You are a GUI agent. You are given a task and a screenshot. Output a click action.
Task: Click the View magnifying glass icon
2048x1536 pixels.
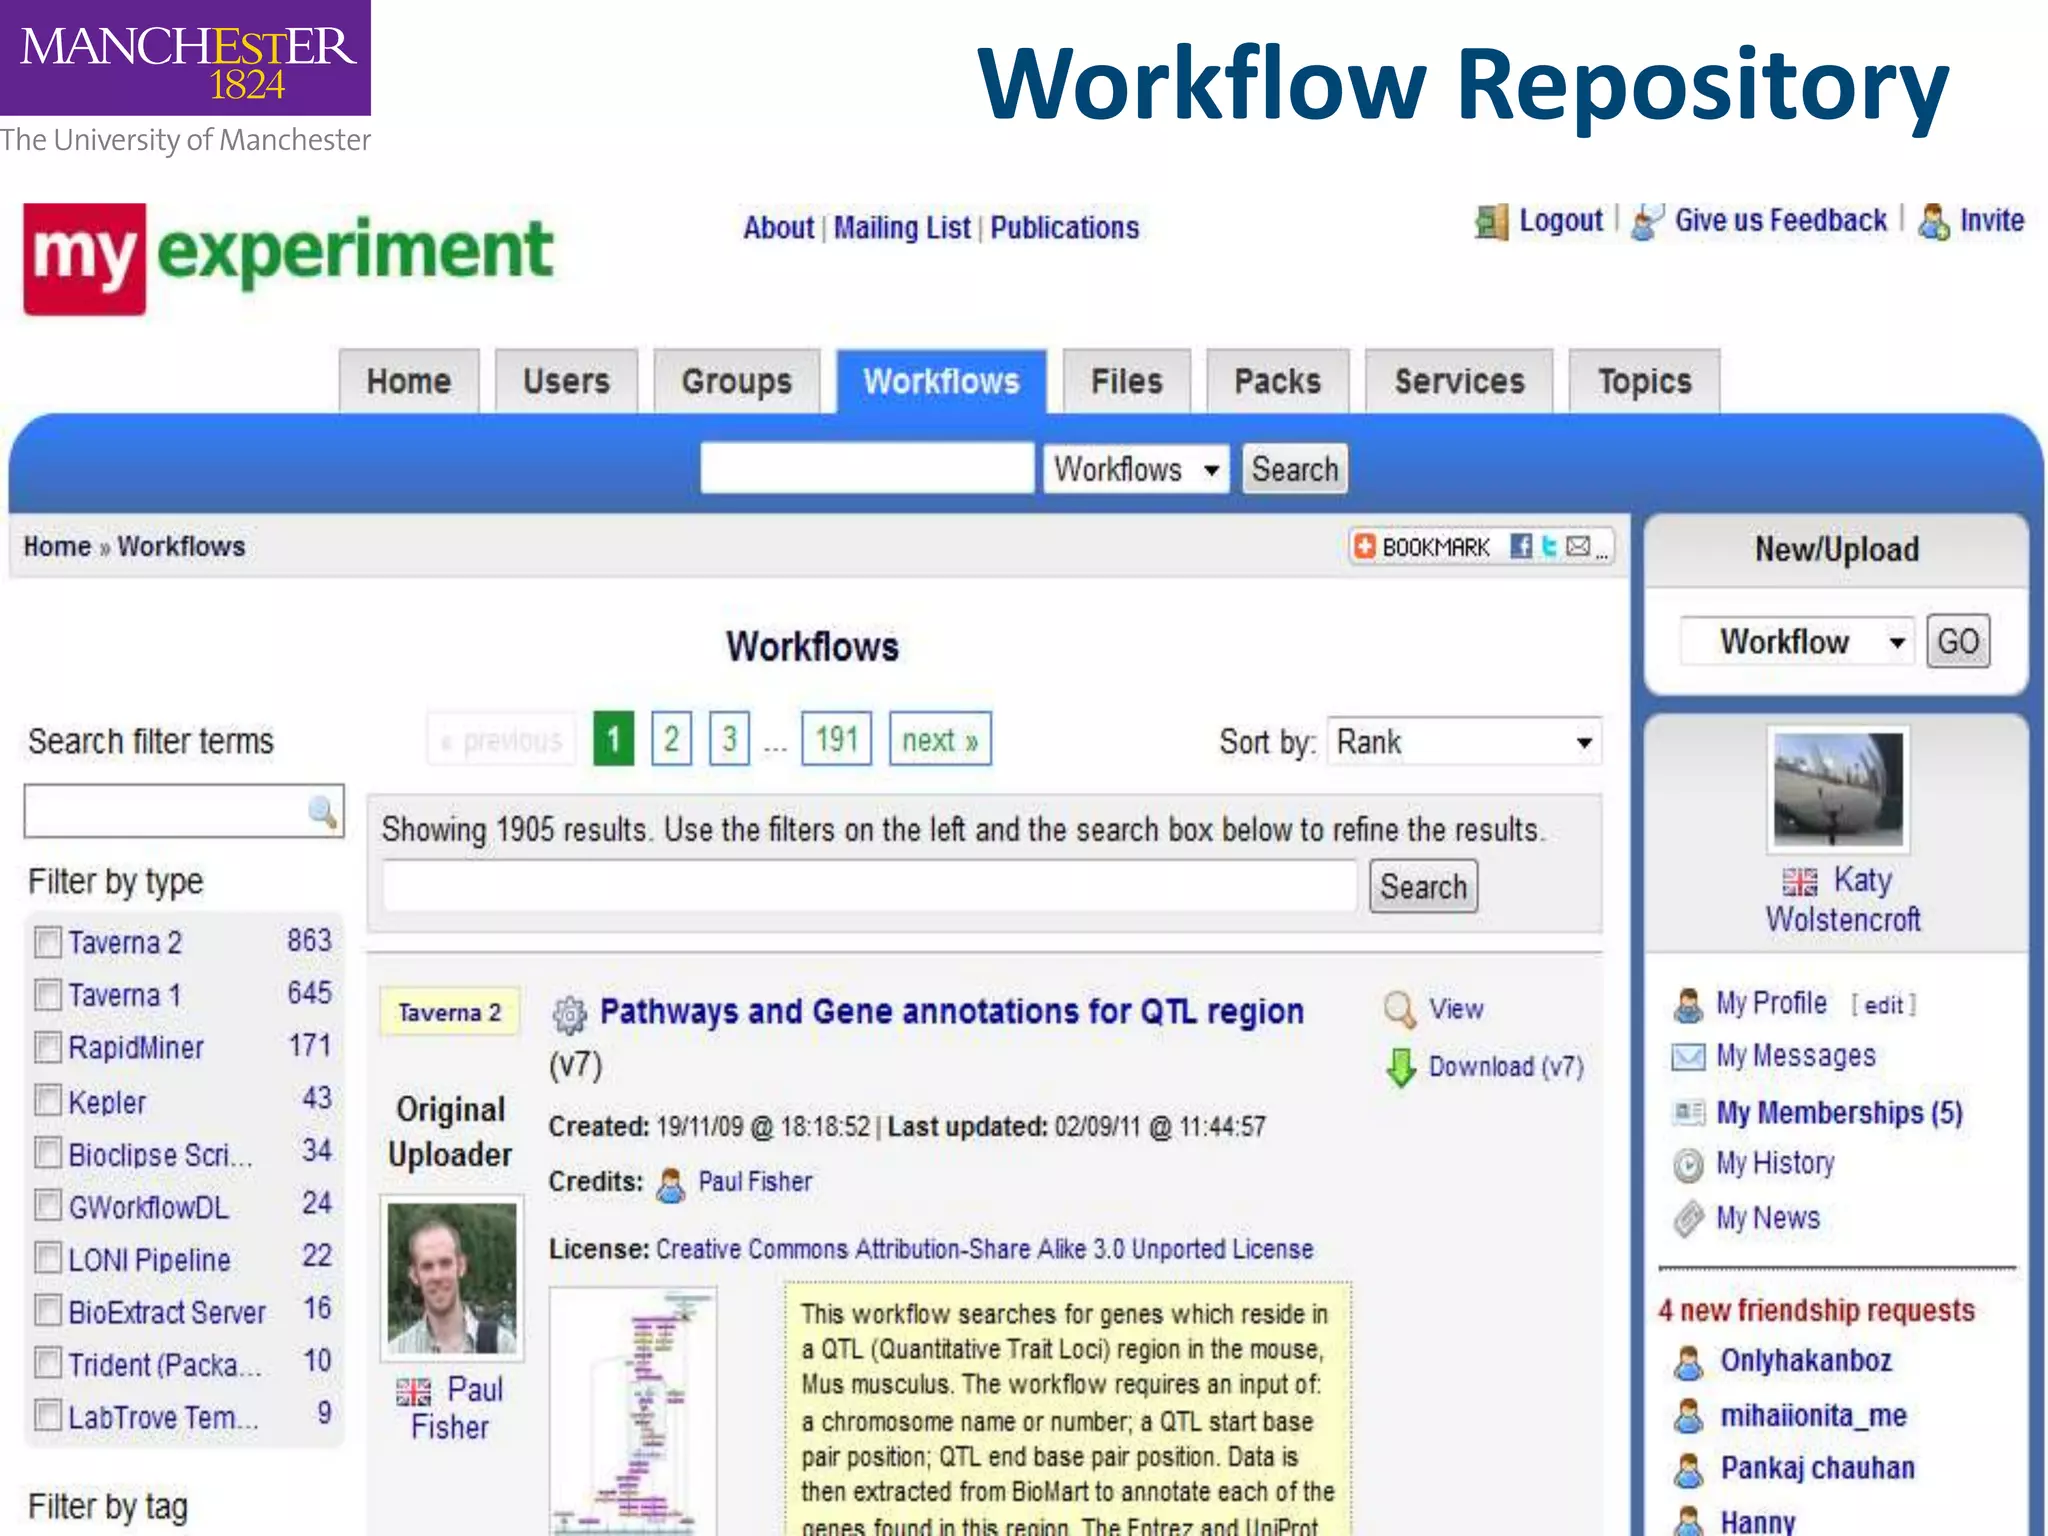click(x=1399, y=1009)
